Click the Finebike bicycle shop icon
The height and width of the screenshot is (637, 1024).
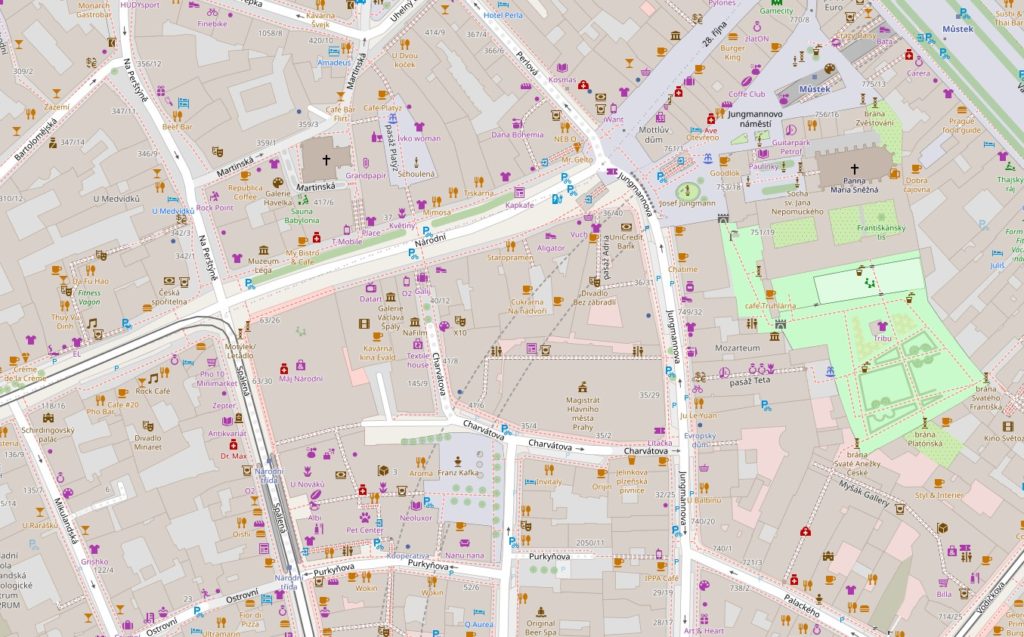click(x=212, y=13)
